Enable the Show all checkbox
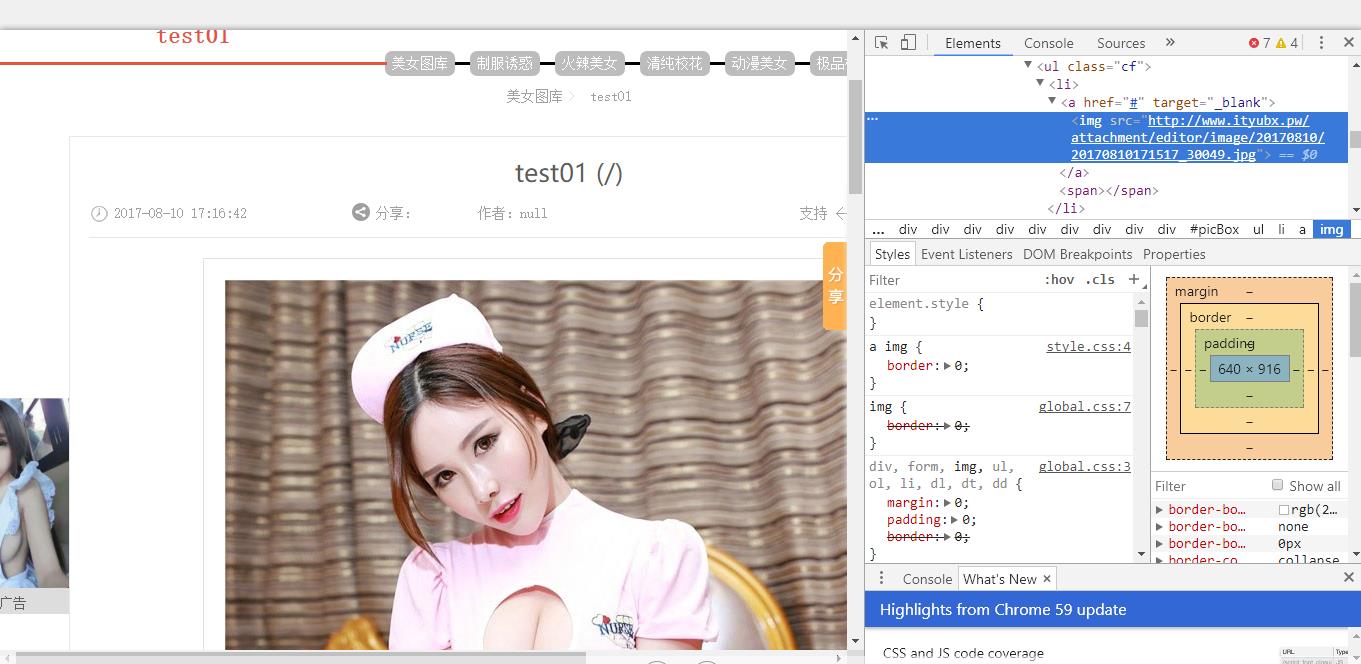This screenshot has width=1361, height=664. point(1277,485)
